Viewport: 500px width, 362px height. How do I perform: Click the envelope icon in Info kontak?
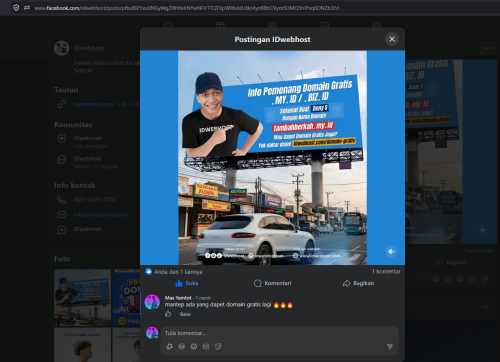coord(61,215)
